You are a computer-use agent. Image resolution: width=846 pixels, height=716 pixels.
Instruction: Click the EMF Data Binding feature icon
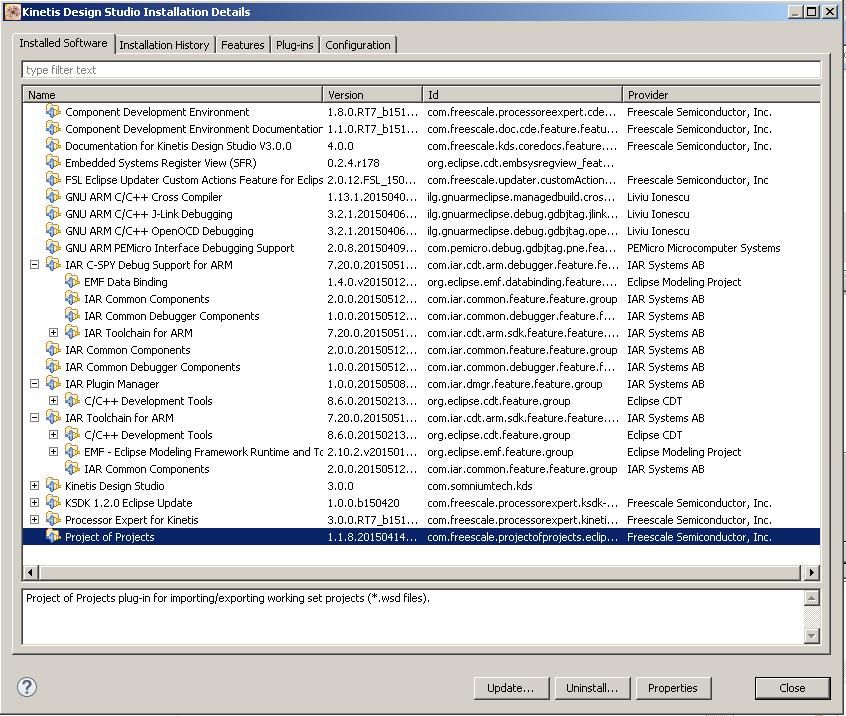(72, 282)
